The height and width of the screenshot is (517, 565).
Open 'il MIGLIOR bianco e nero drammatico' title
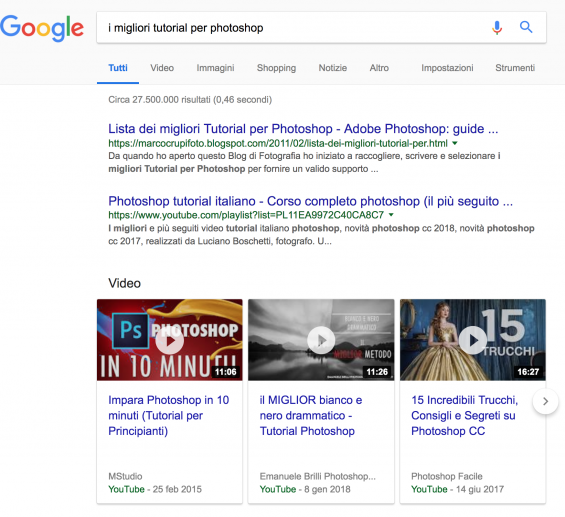[311, 415]
